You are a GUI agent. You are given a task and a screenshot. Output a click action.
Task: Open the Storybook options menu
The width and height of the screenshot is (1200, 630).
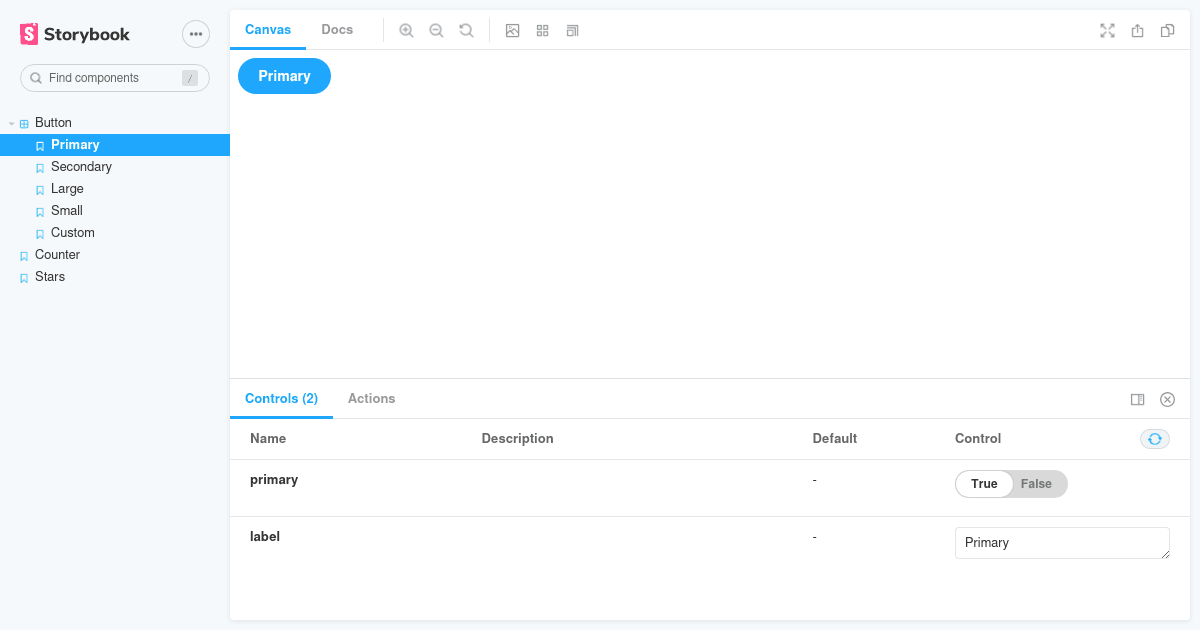tap(196, 33)
